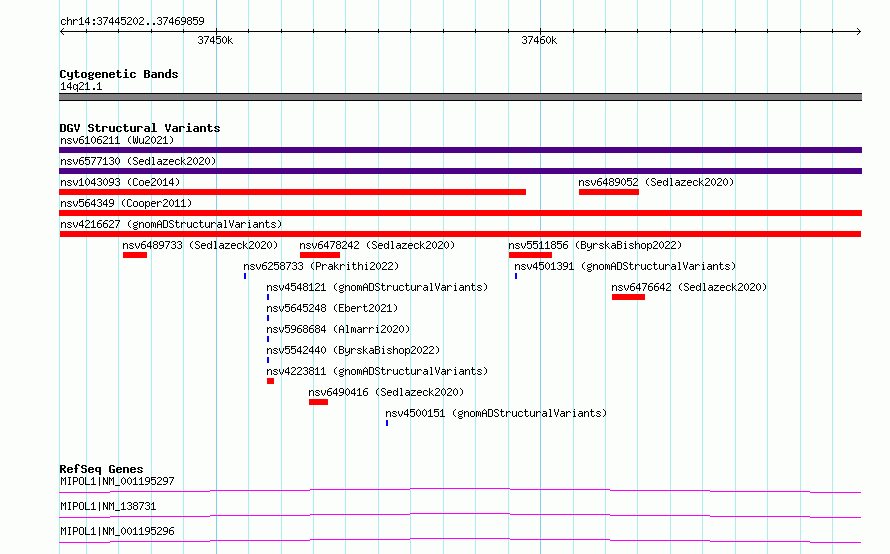
Task: Click the nsv6106211 (Wu2021) variant bar
Action: click(460, 150)
